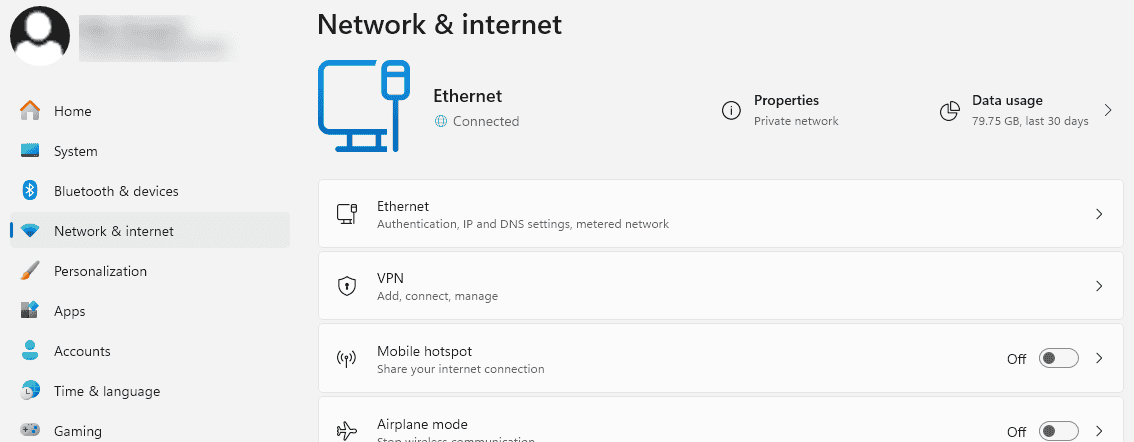1134x442 pixels.
Task: Enable the Airplane mode toggle
Action: click(1059, 431)
